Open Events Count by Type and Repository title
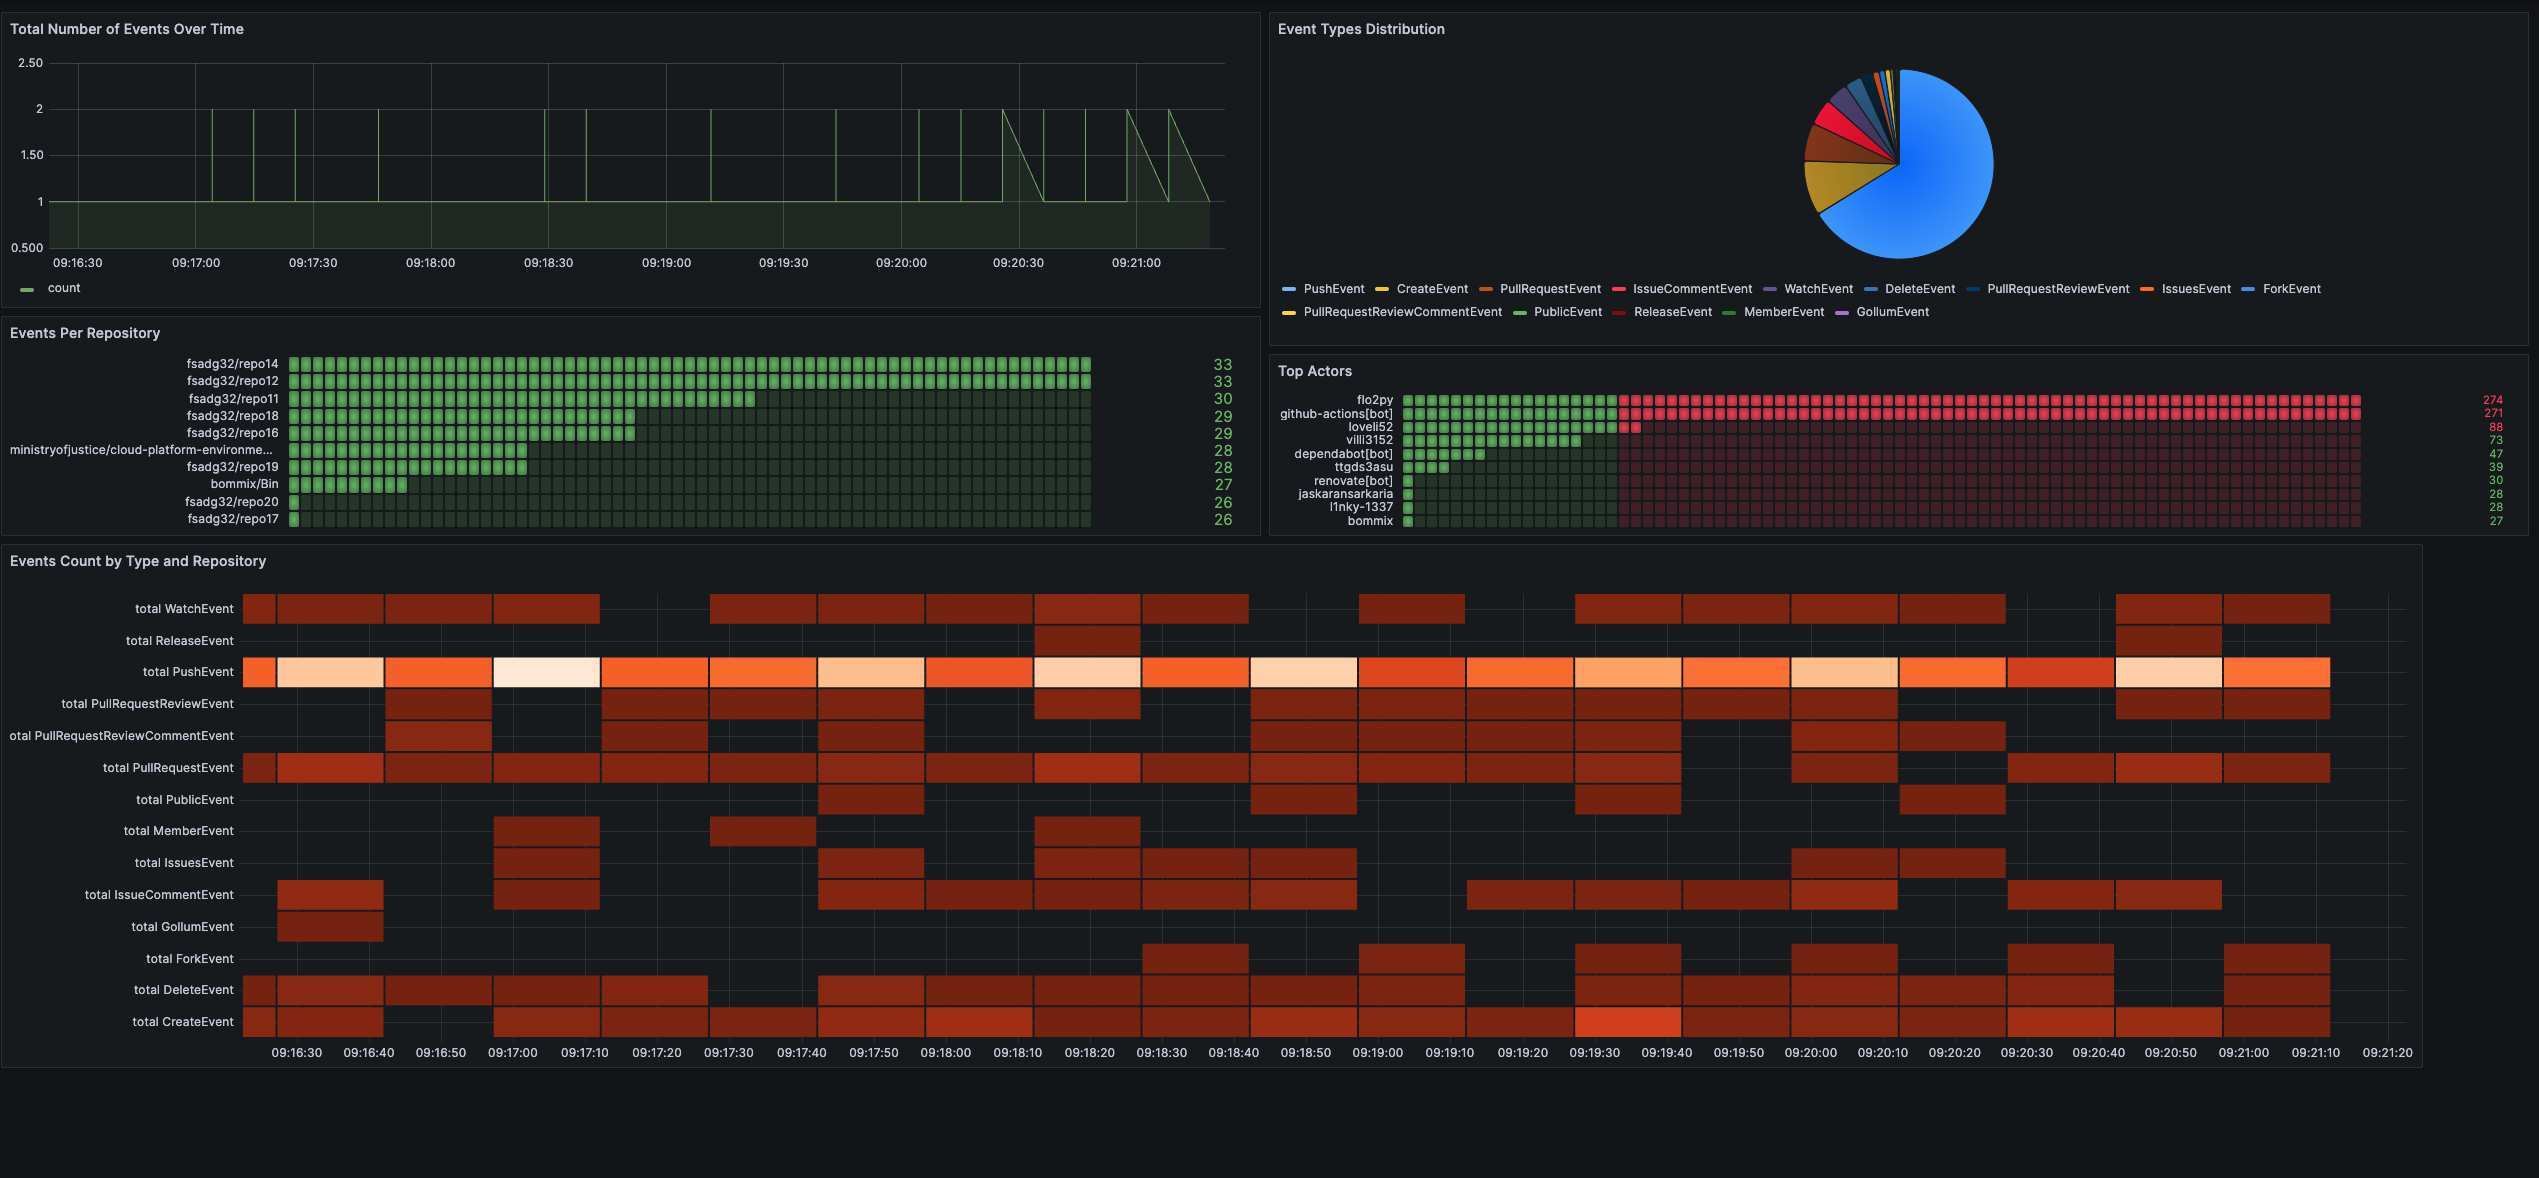 click(138, 561)
